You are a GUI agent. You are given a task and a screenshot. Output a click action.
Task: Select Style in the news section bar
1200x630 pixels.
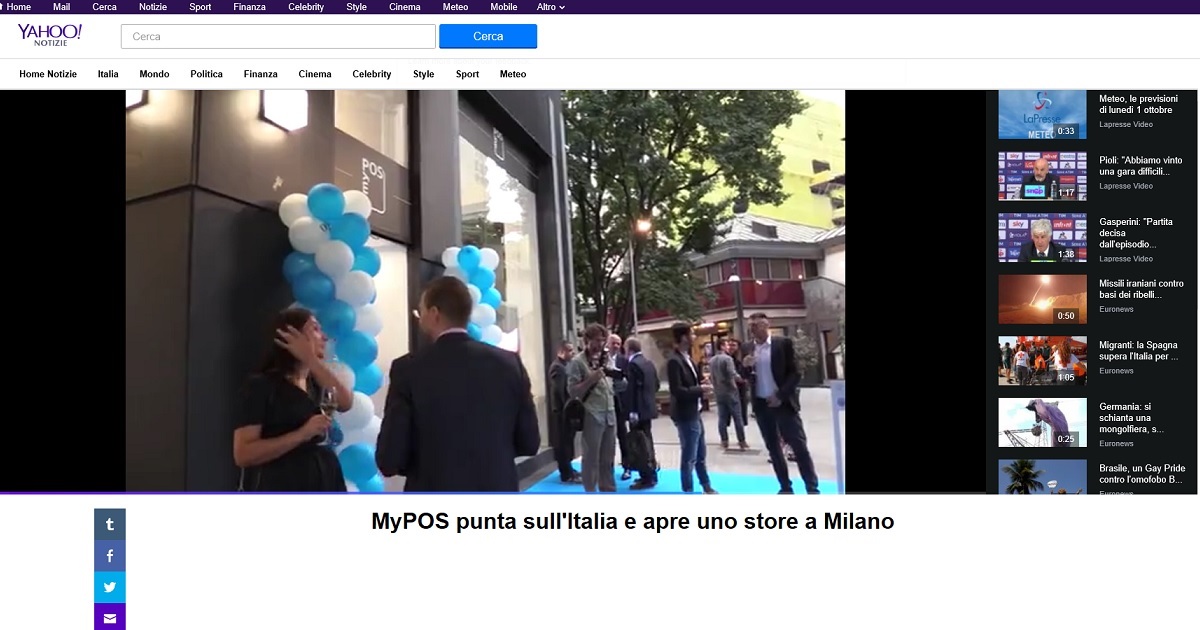(x=424, y=74)
